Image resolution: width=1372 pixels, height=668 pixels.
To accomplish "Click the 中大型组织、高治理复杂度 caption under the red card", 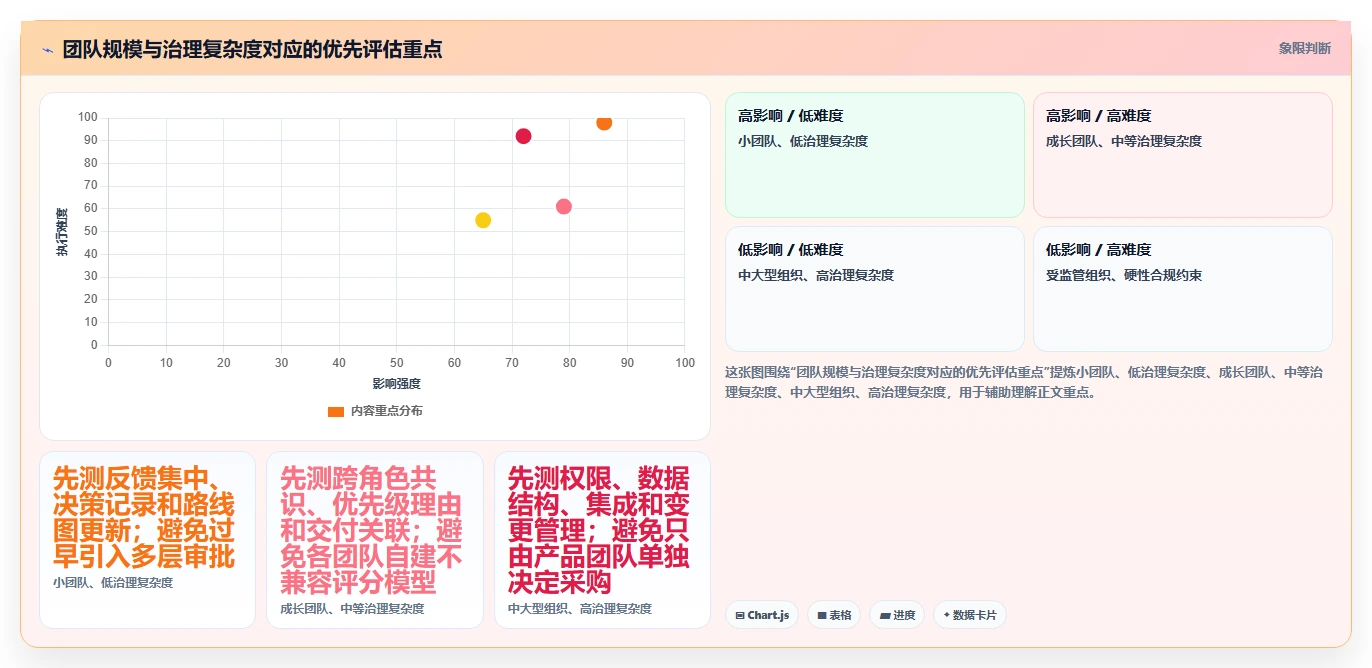I will pos(580,608).
